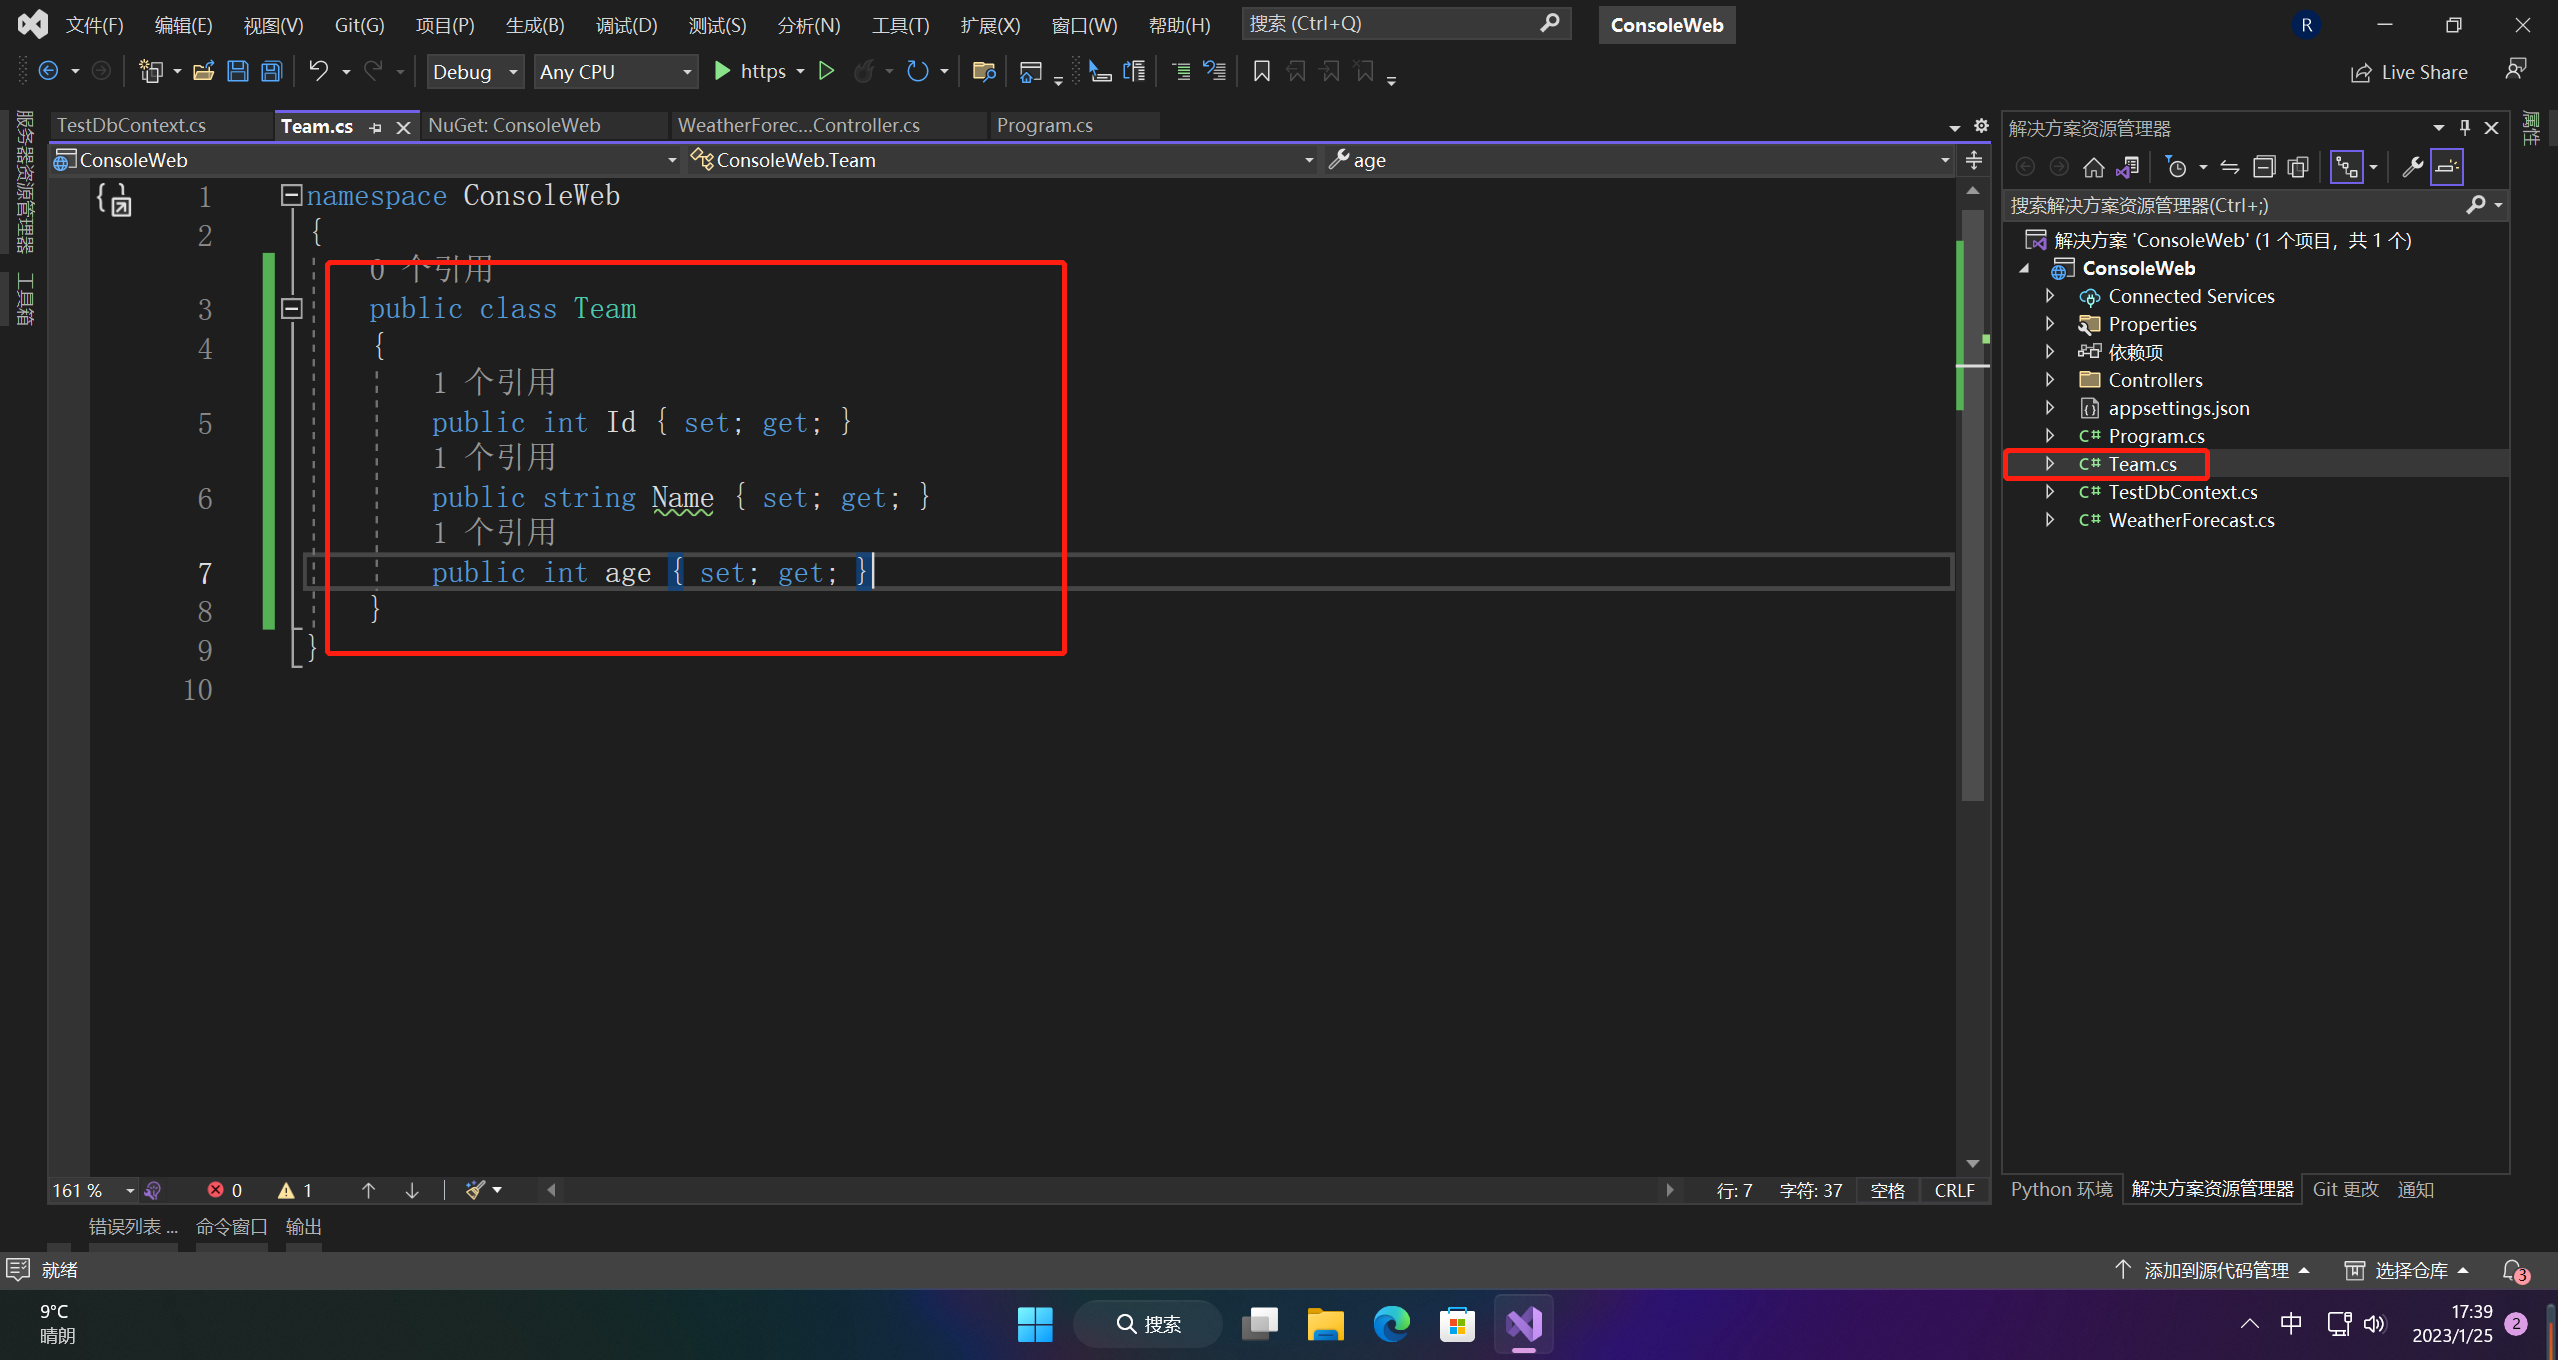Click Collapse All icon in Solution Explorer
Viewport: 2558px width, 1360px height.
(2264, 167)
